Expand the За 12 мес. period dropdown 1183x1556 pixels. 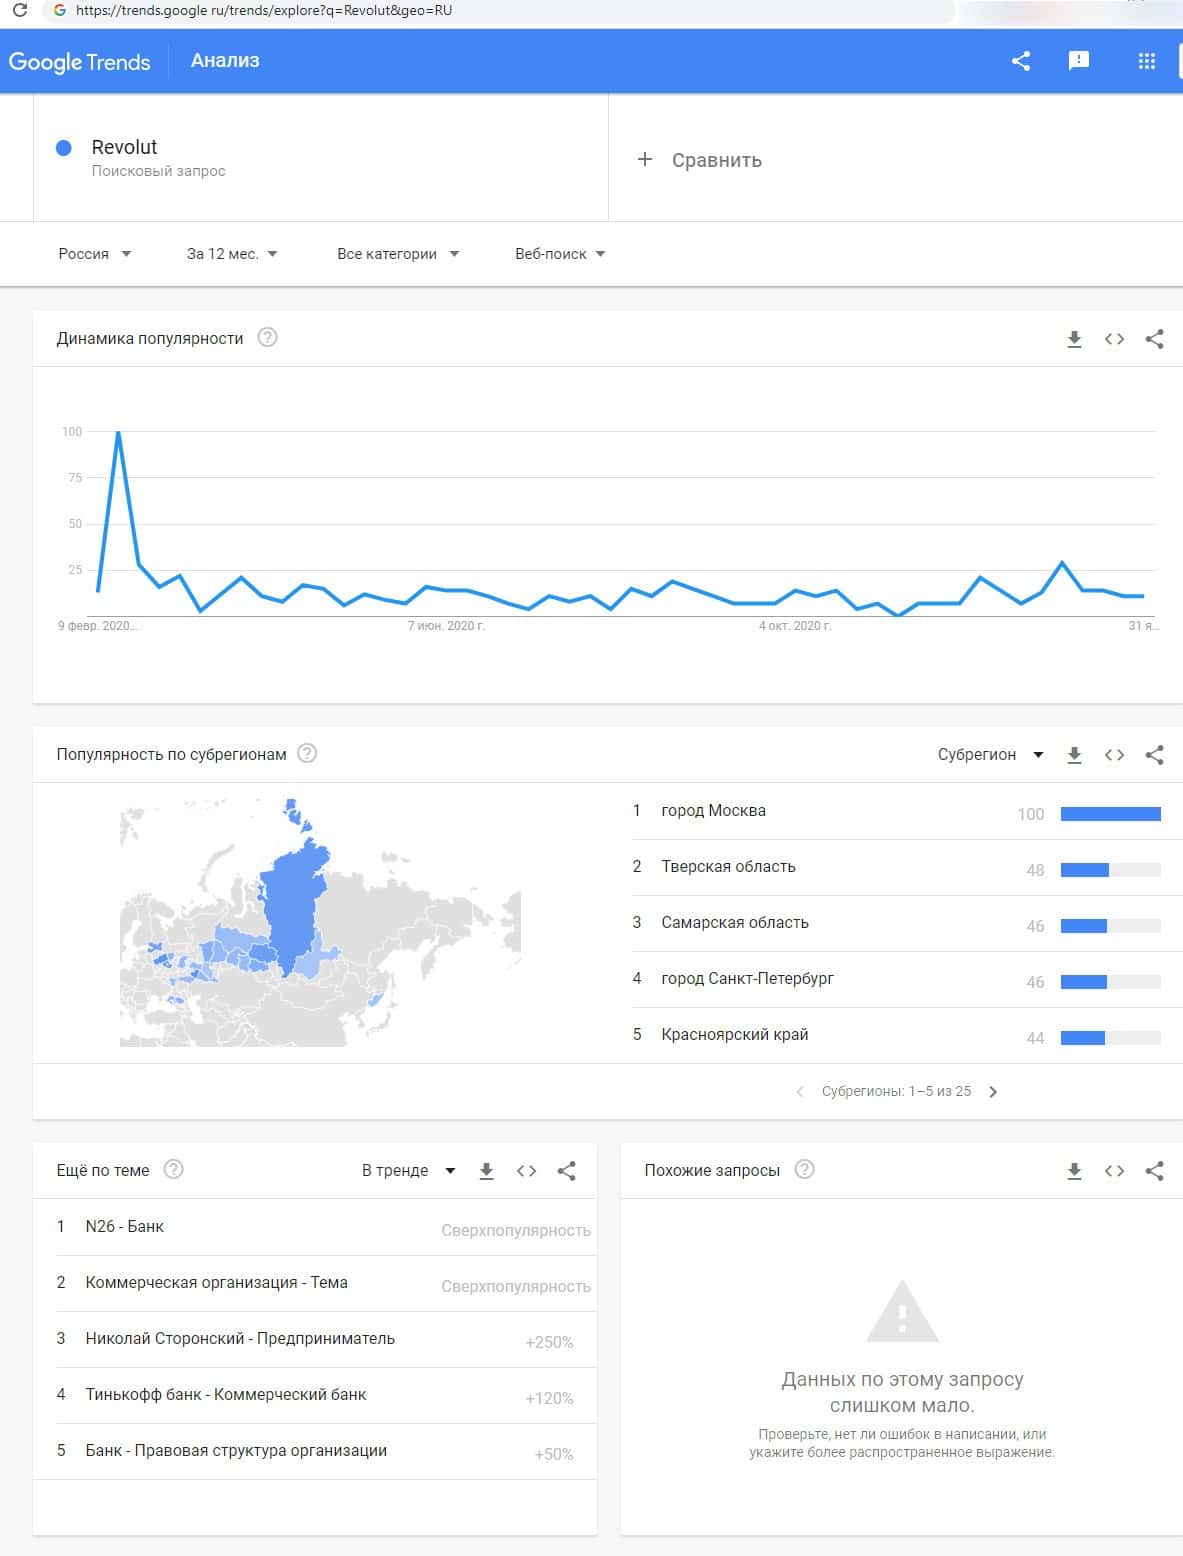[x=232, y=254]
